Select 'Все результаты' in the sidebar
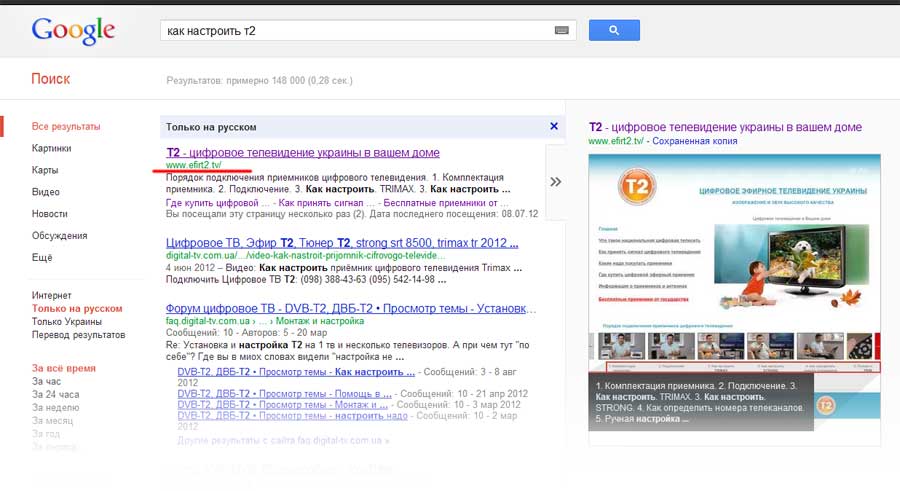 click(x=66, y=126)
